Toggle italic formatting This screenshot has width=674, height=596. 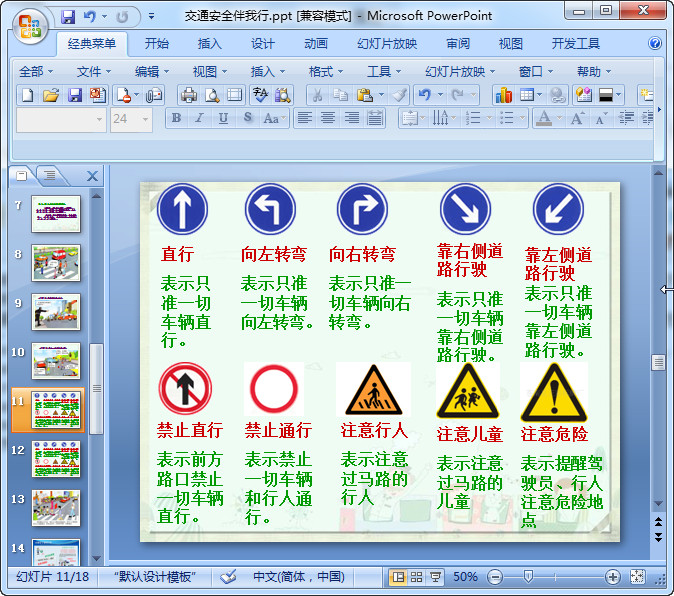pos(199,118)
